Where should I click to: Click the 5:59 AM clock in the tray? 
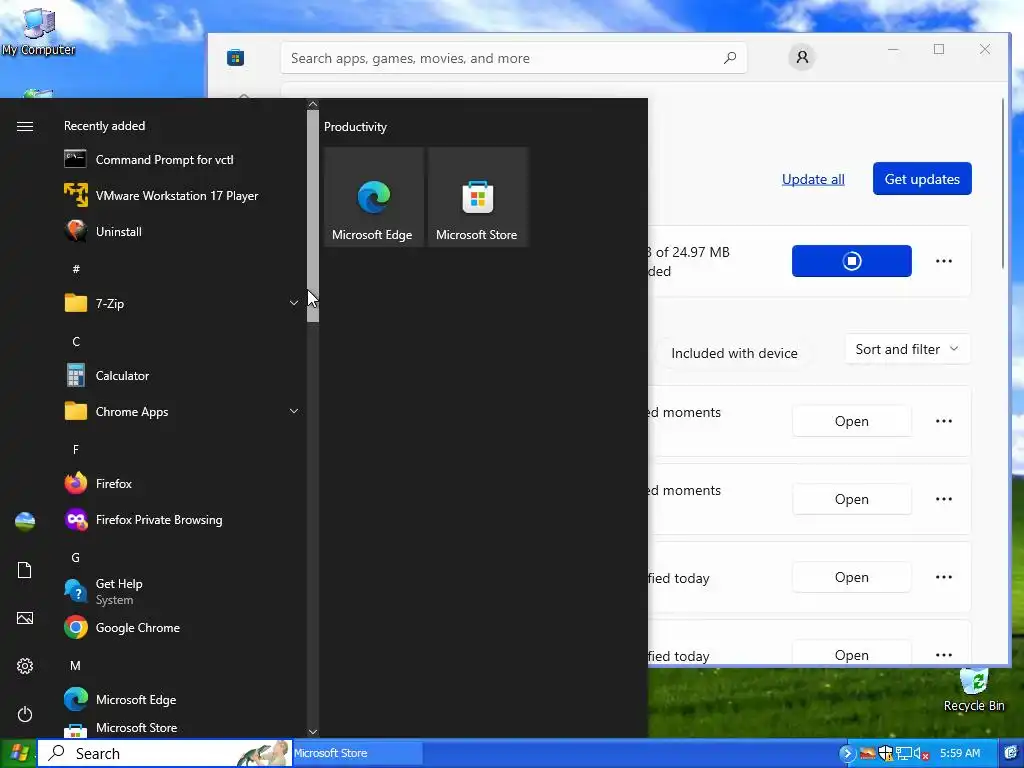[x=960, y=753]
